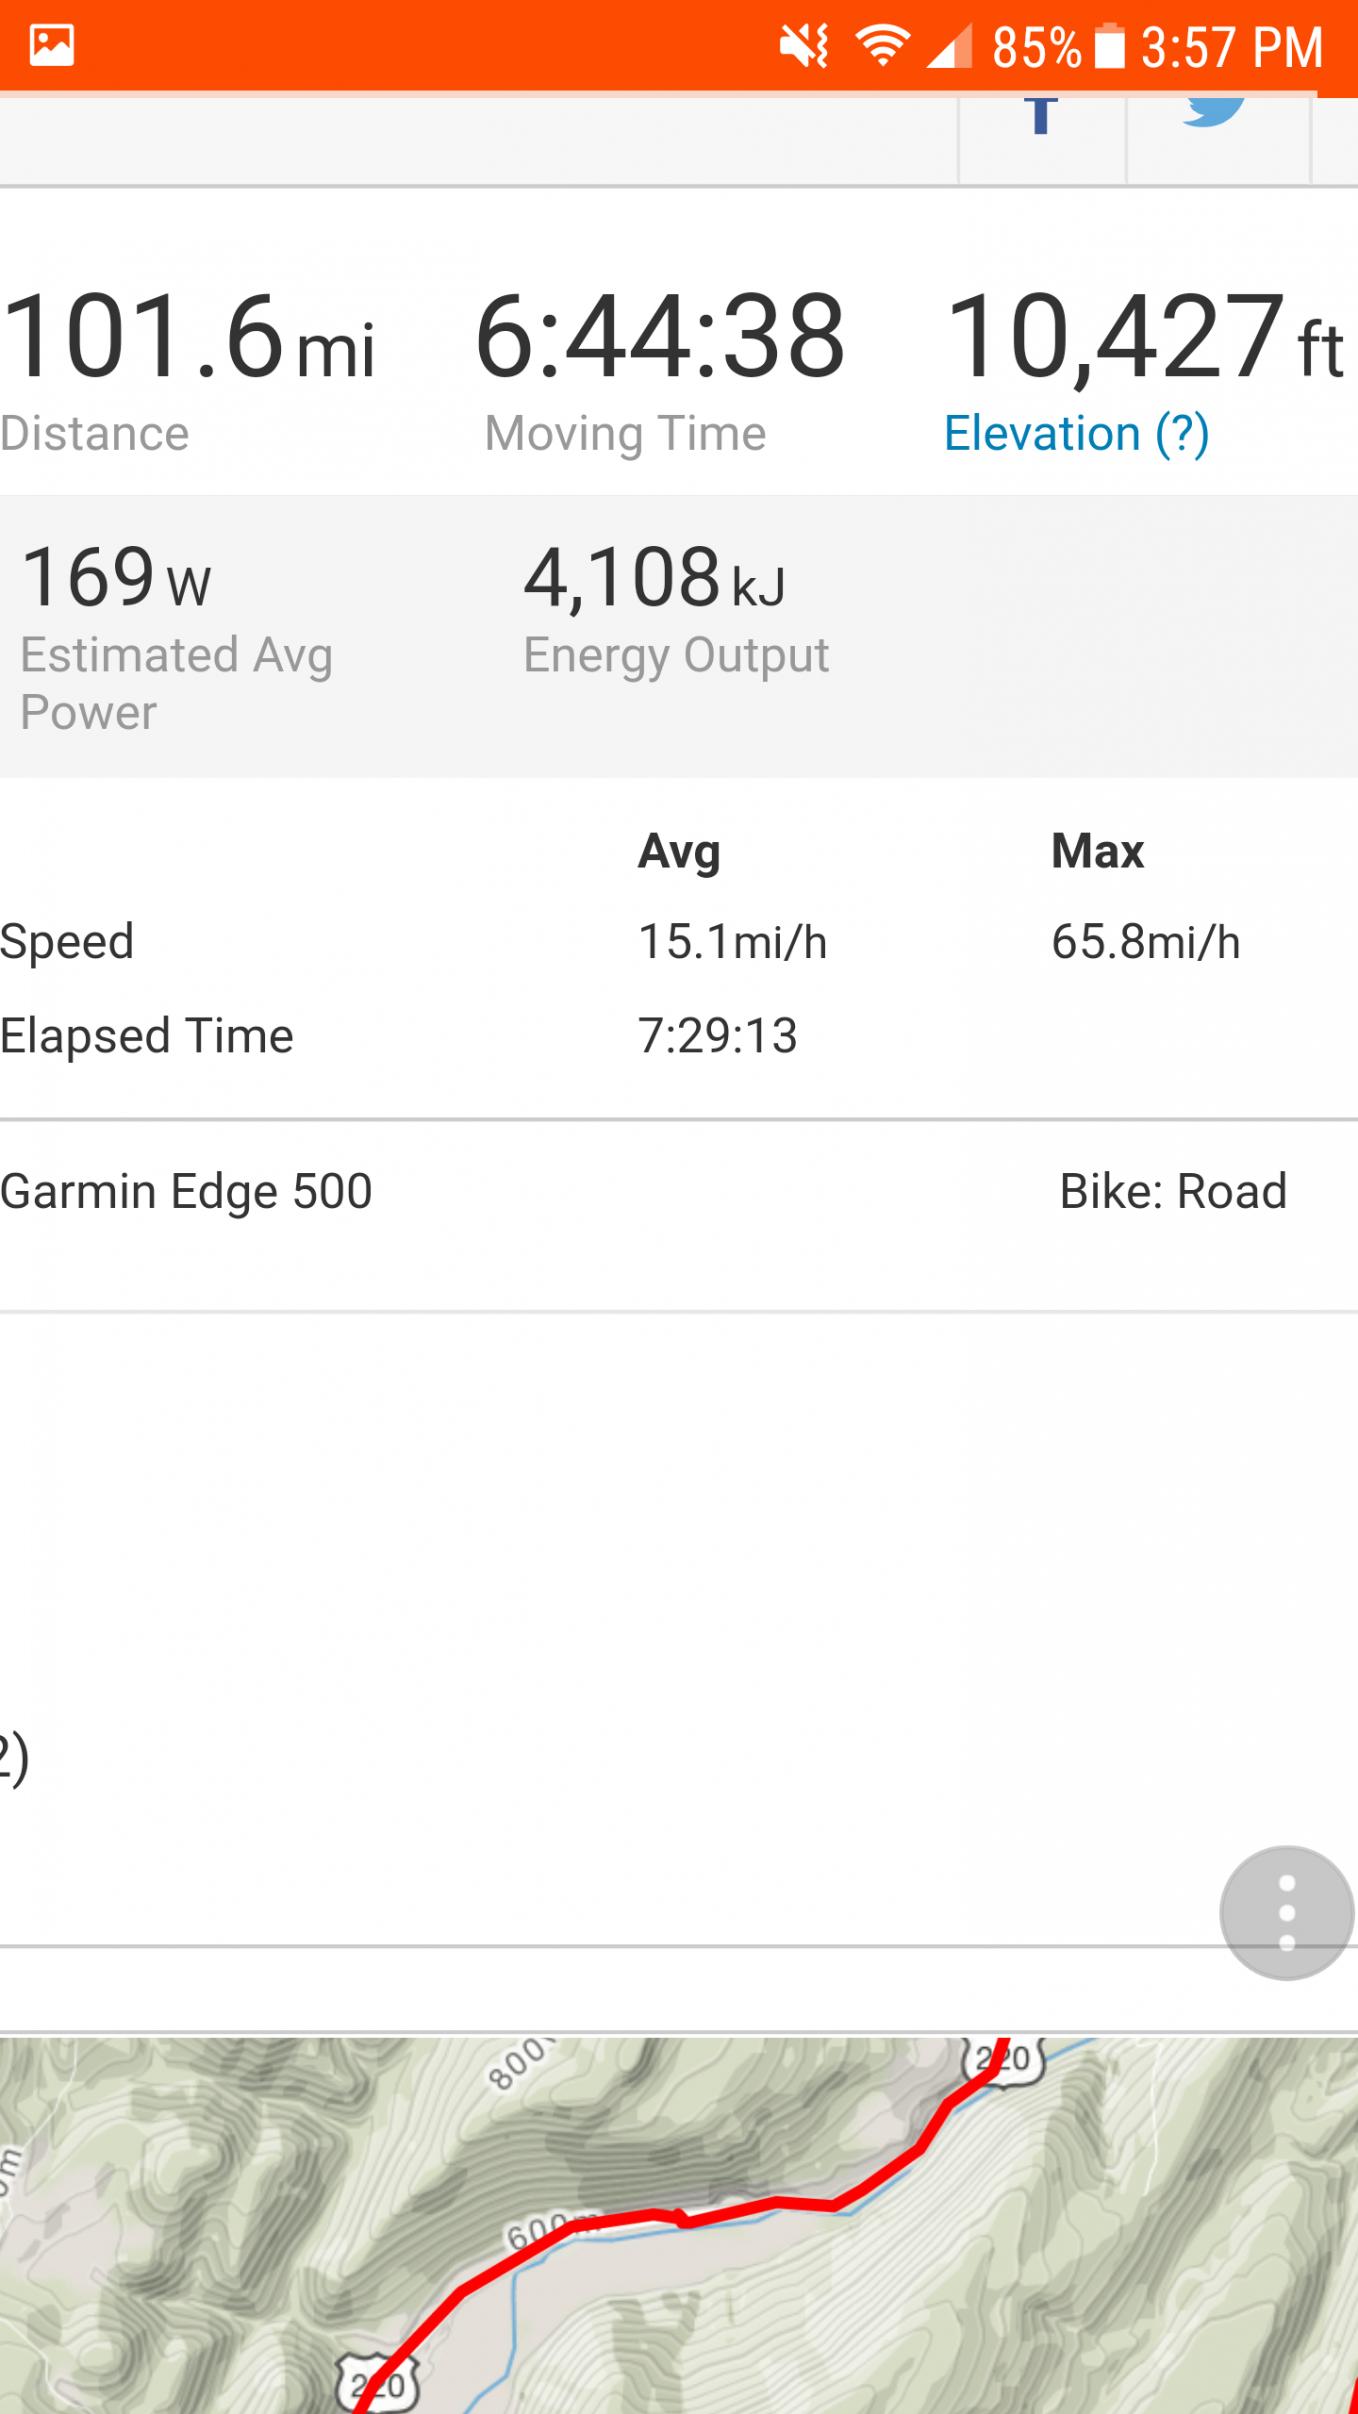Tap the 4,108 kJ Energy Output stat

(x=654, y=578)
